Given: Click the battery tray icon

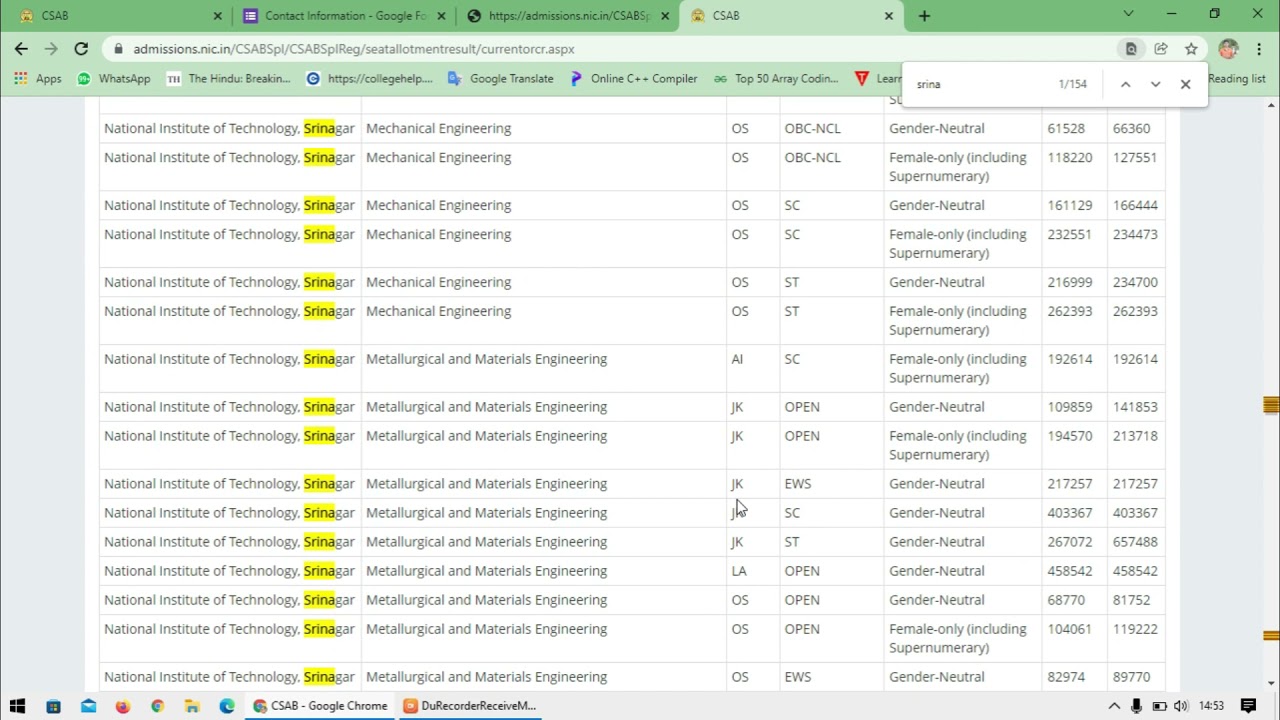Looking at the screenshot, I should [x=1159, y=705].
